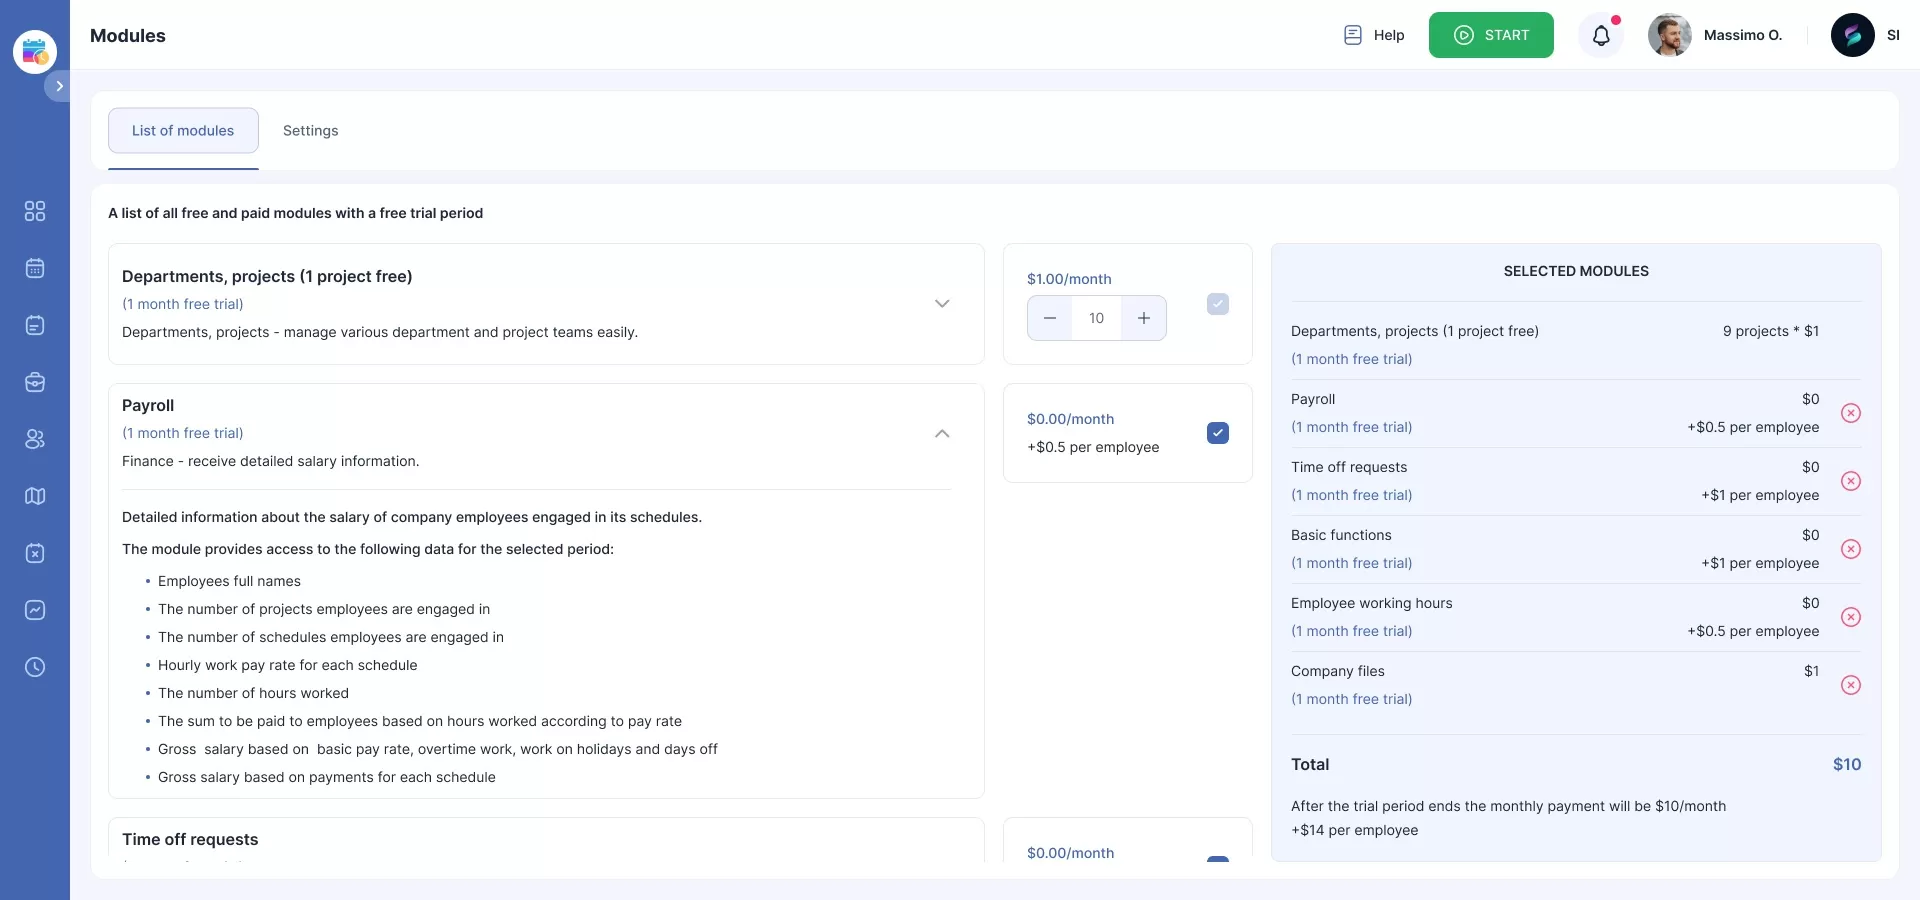Screen dimensions: 1920x900
Task: Open the briefcase icon in sidebar
Action: coord(35,382)
